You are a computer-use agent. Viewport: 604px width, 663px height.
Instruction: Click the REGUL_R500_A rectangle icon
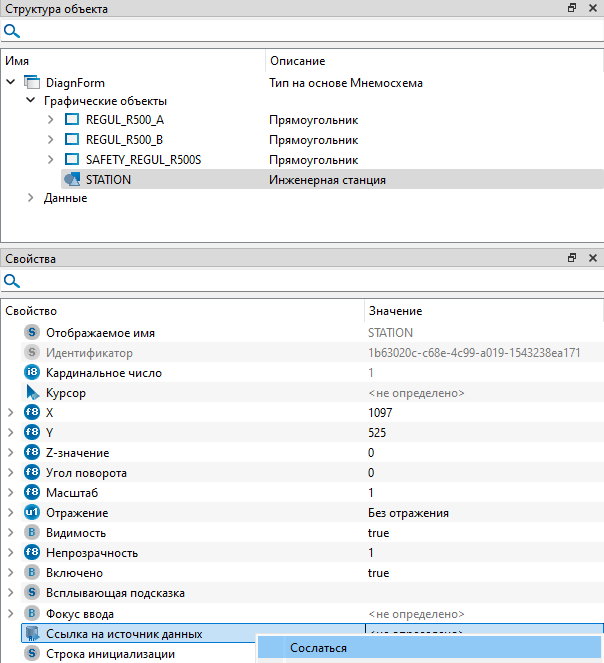coord(71,120)
